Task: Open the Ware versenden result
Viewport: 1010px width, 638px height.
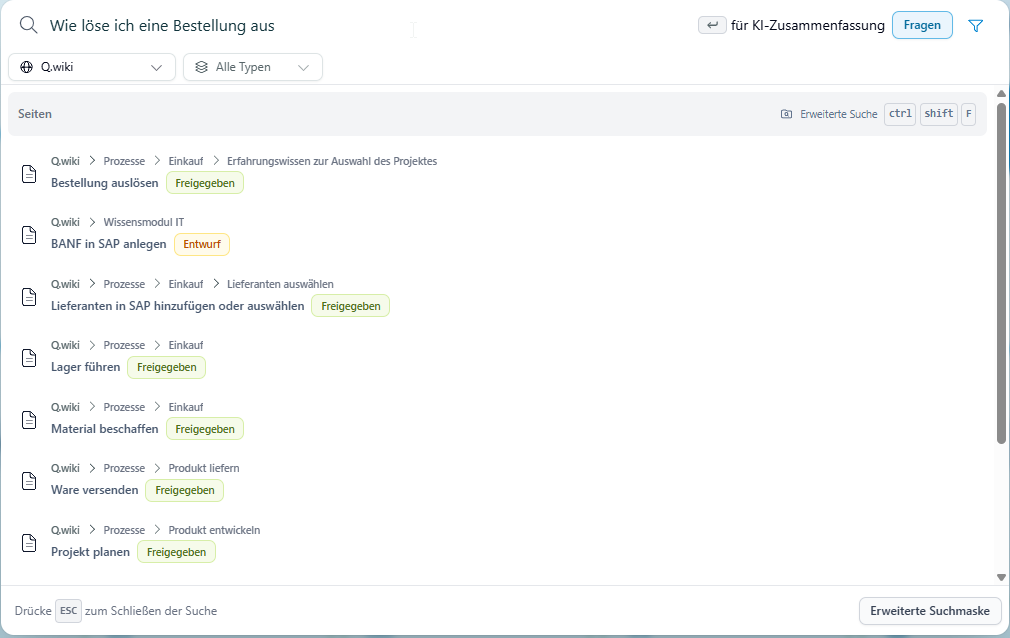Action: point(95,490)
